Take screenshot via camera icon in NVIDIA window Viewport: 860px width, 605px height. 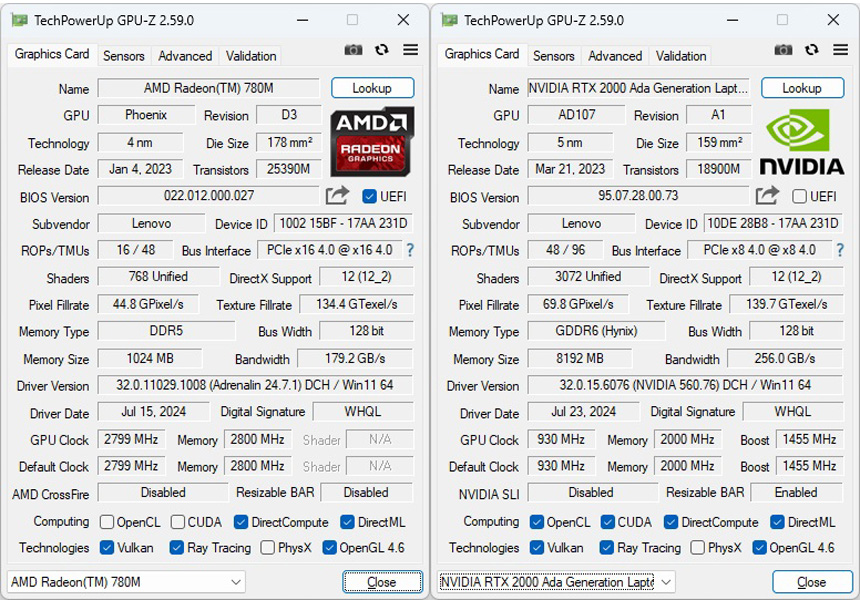(783, 50)
